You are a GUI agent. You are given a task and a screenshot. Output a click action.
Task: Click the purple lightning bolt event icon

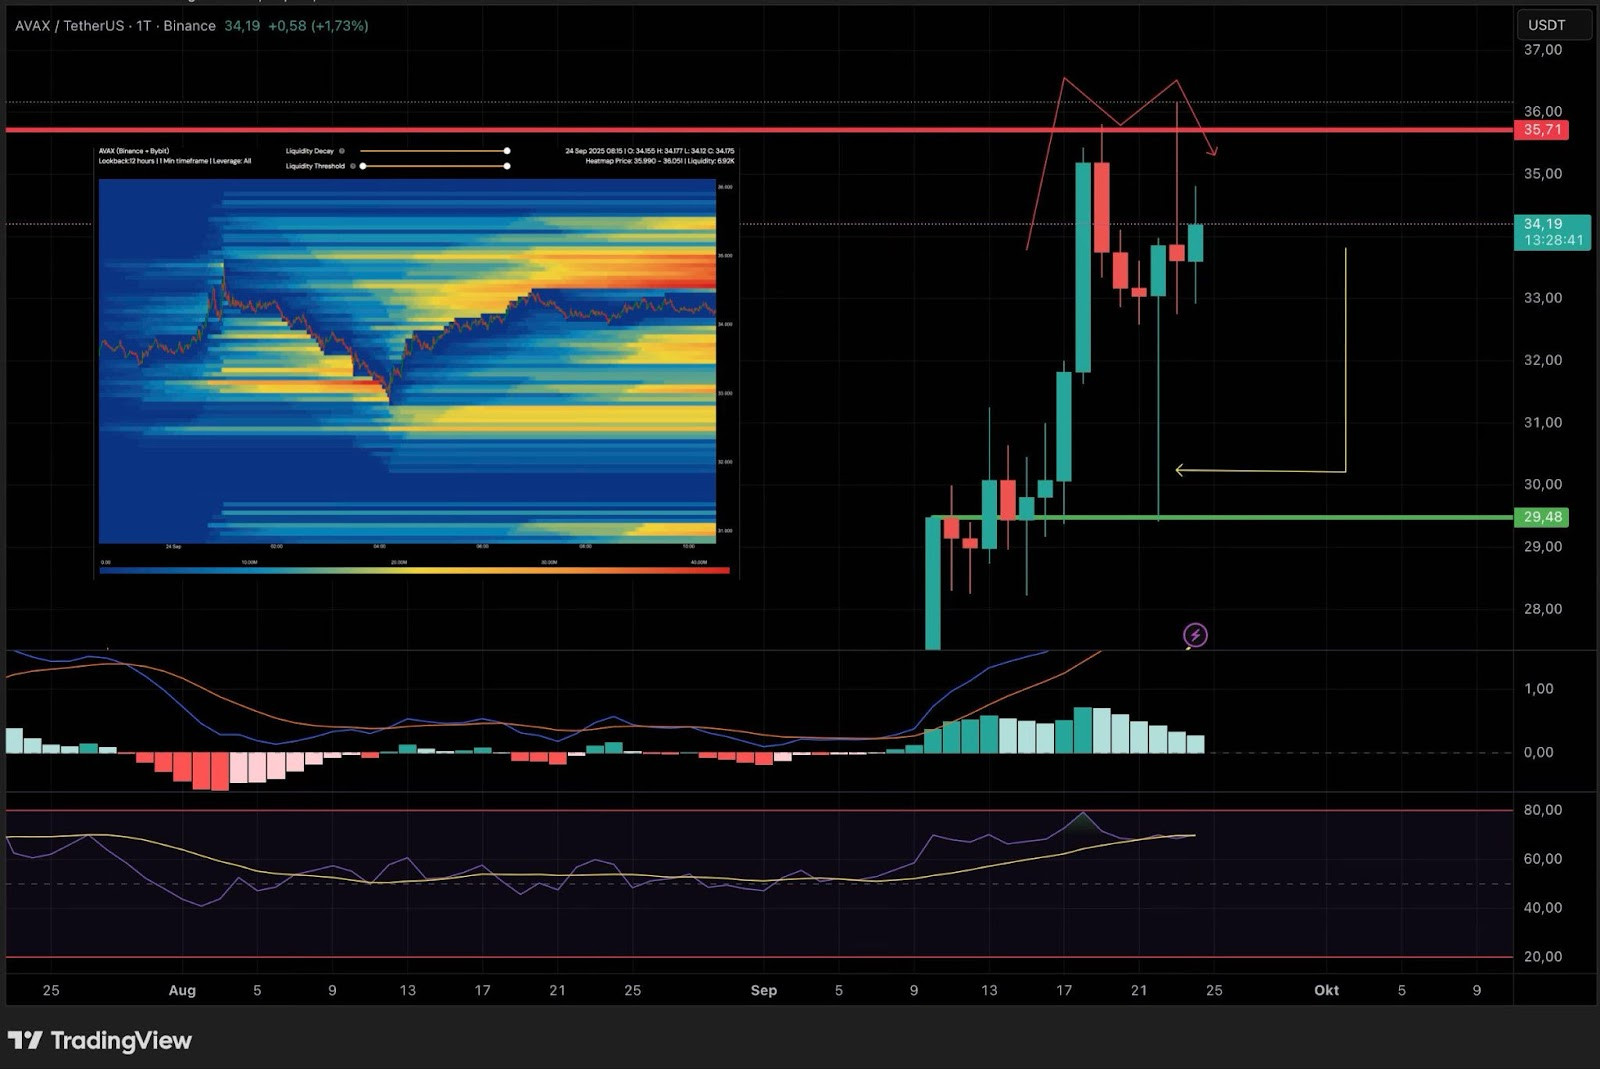[1195, 635]
